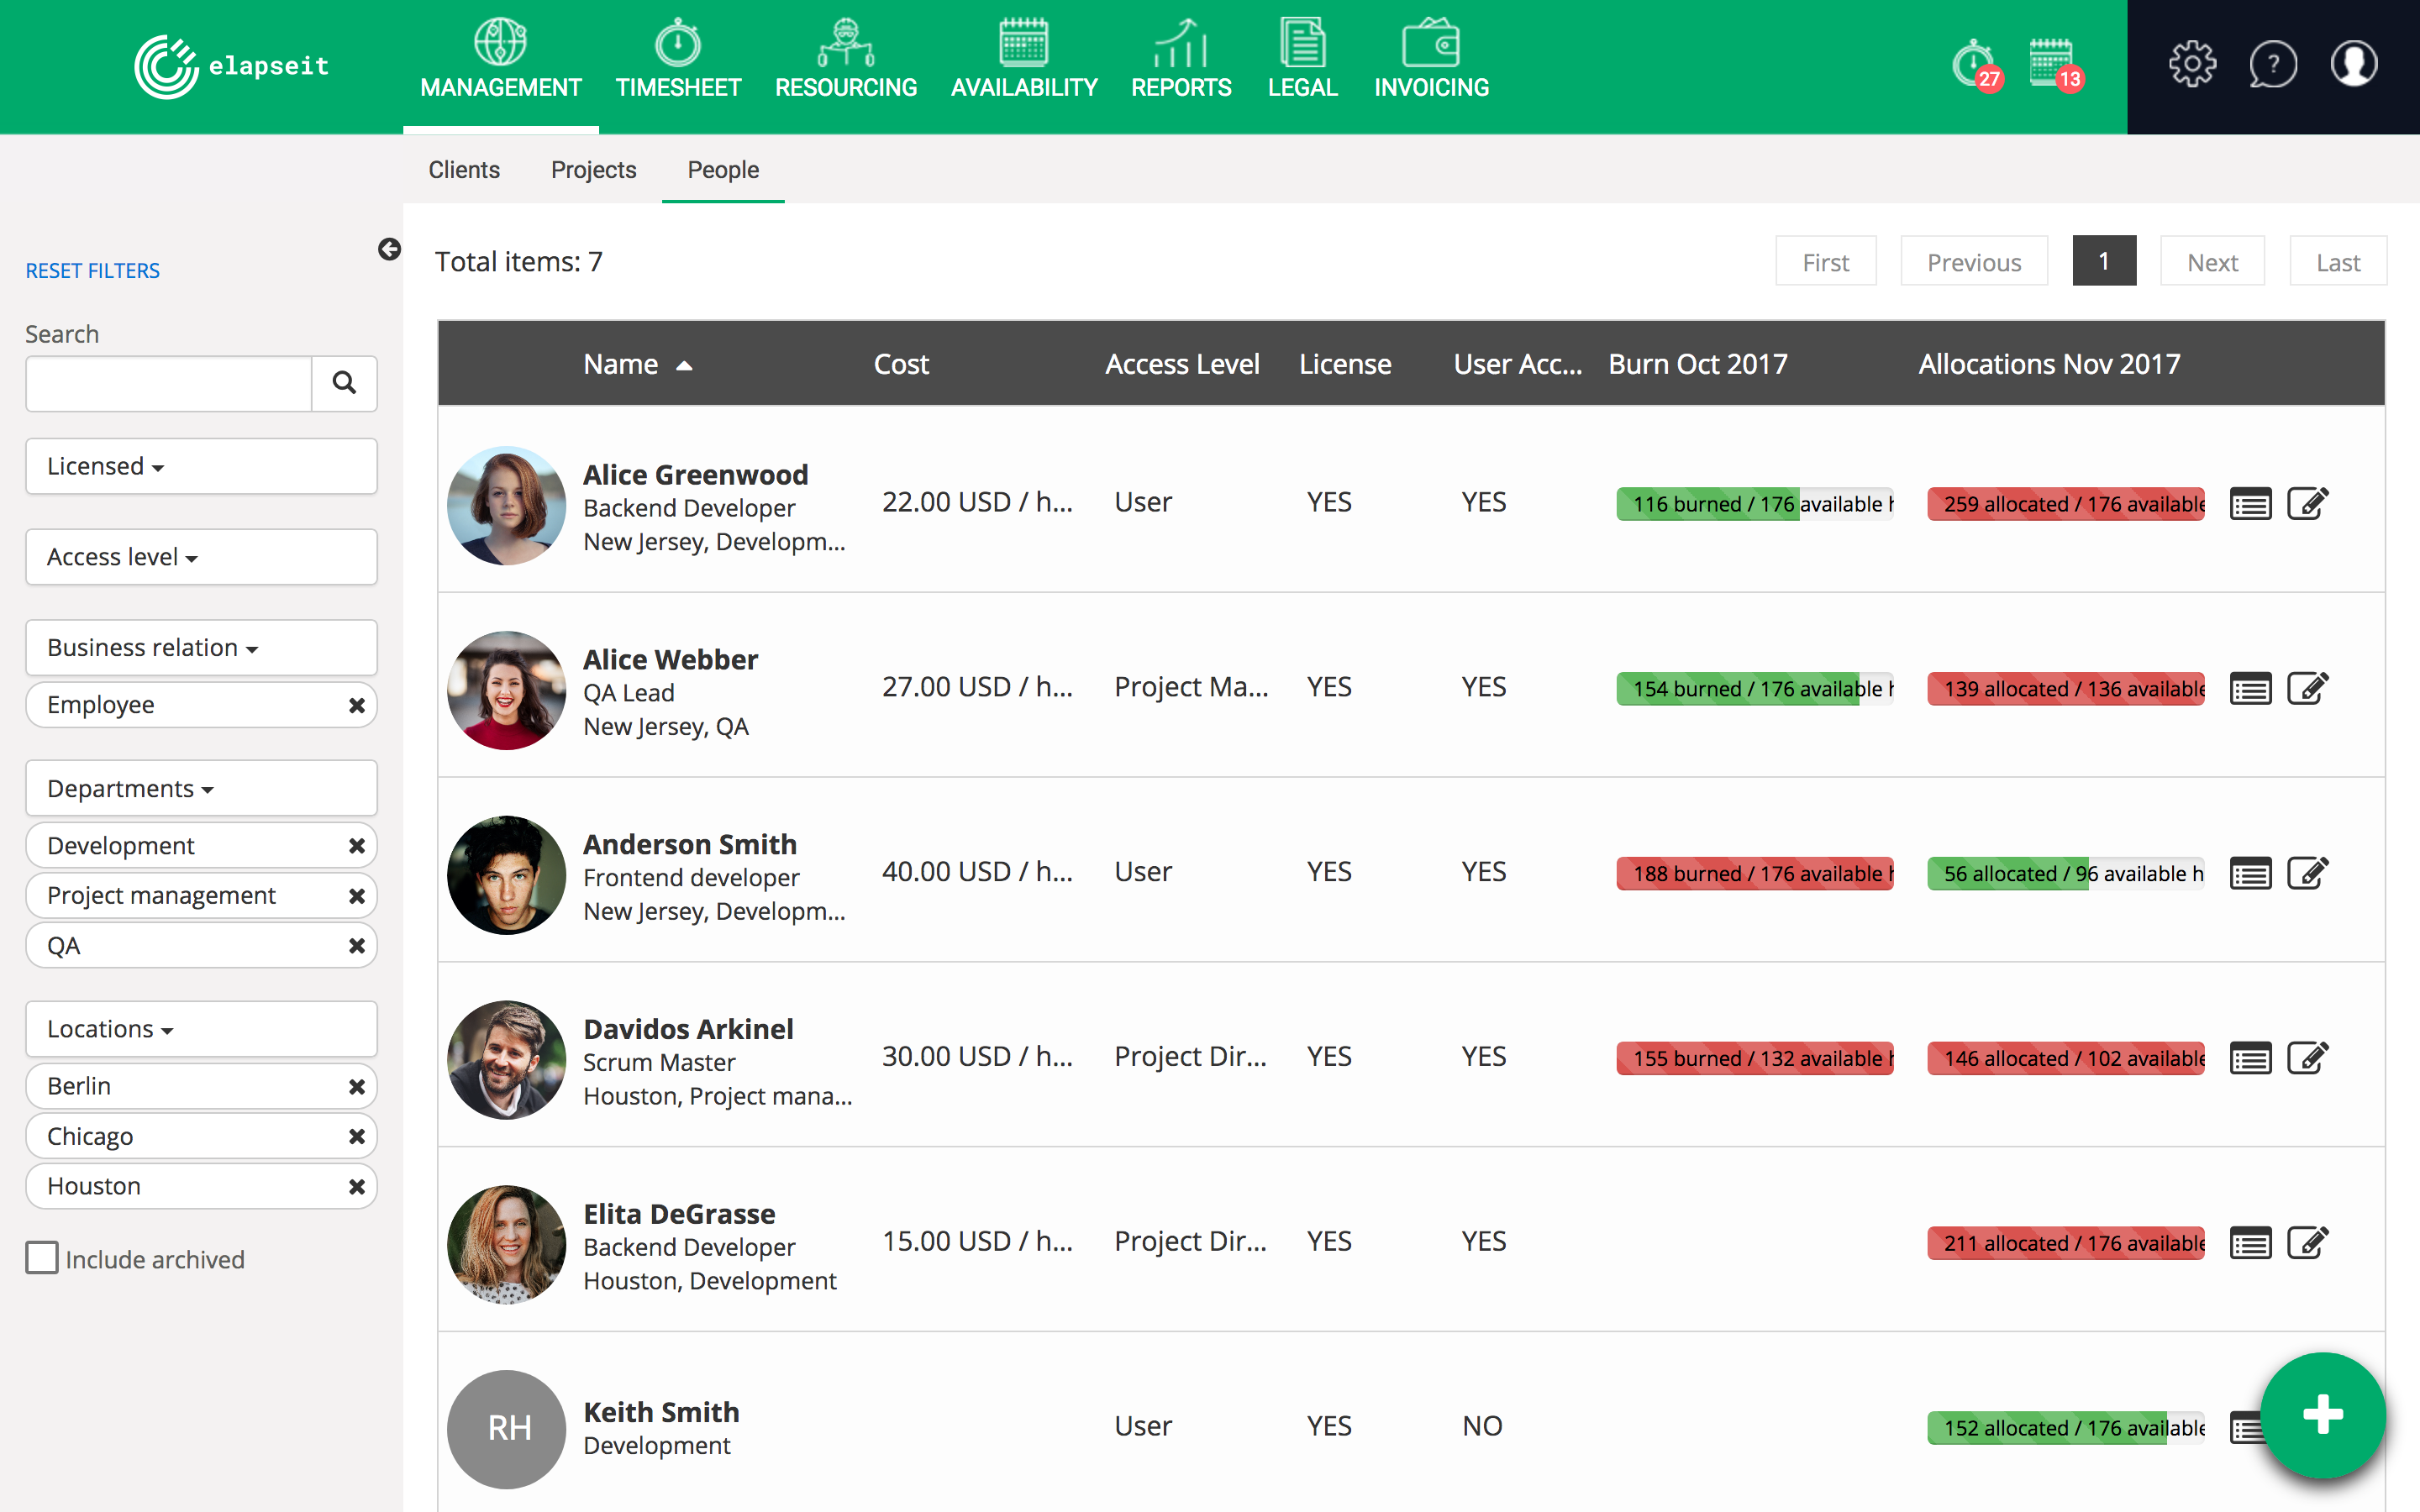Remove the Employee filter tag
The width and height of the screenshot is (2420, 1512).
356,705
